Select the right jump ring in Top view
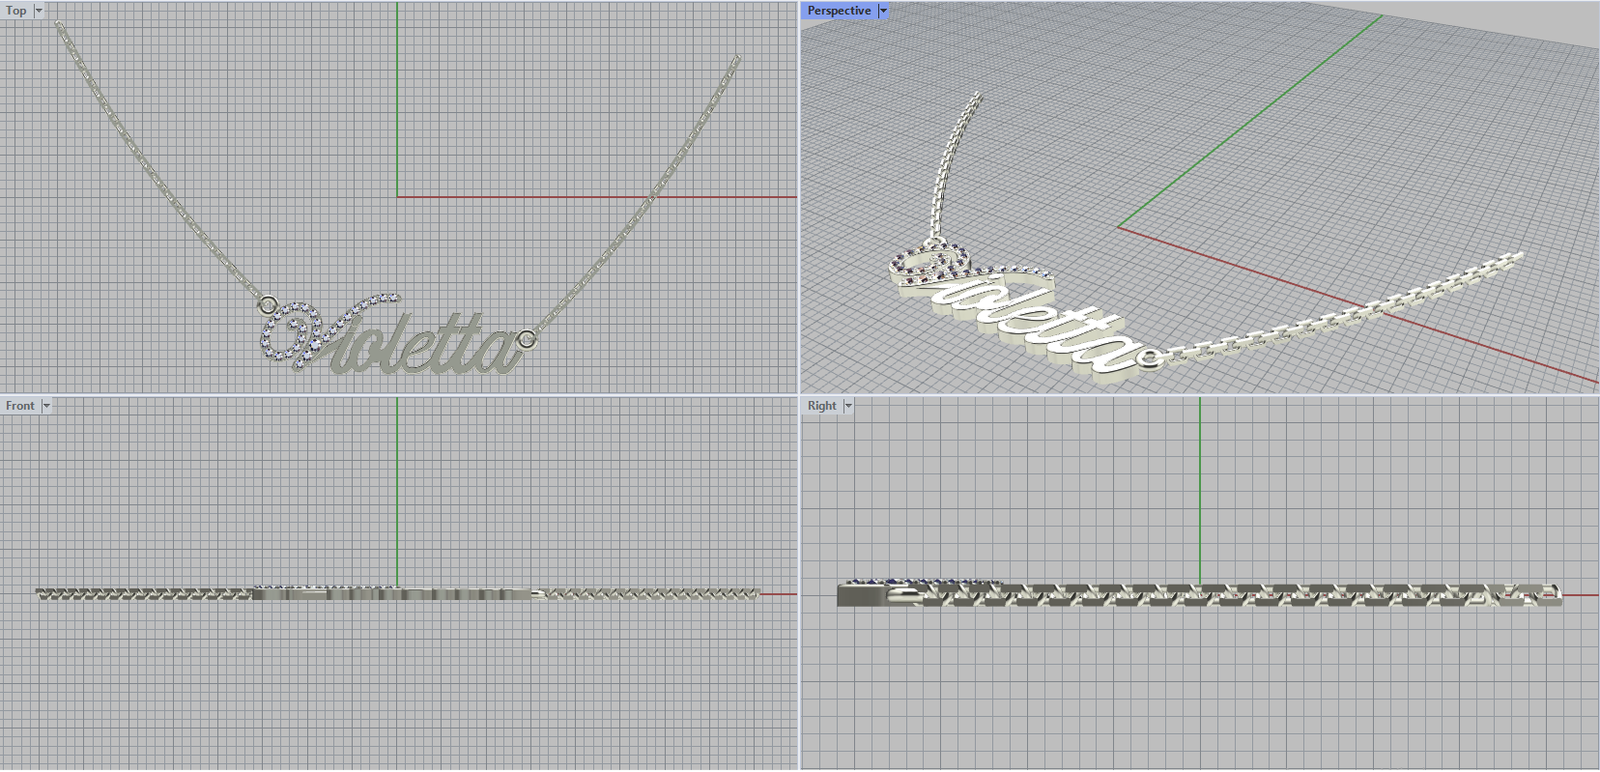The width and height of the screenshot is (1600, 772). coord(528,340)
